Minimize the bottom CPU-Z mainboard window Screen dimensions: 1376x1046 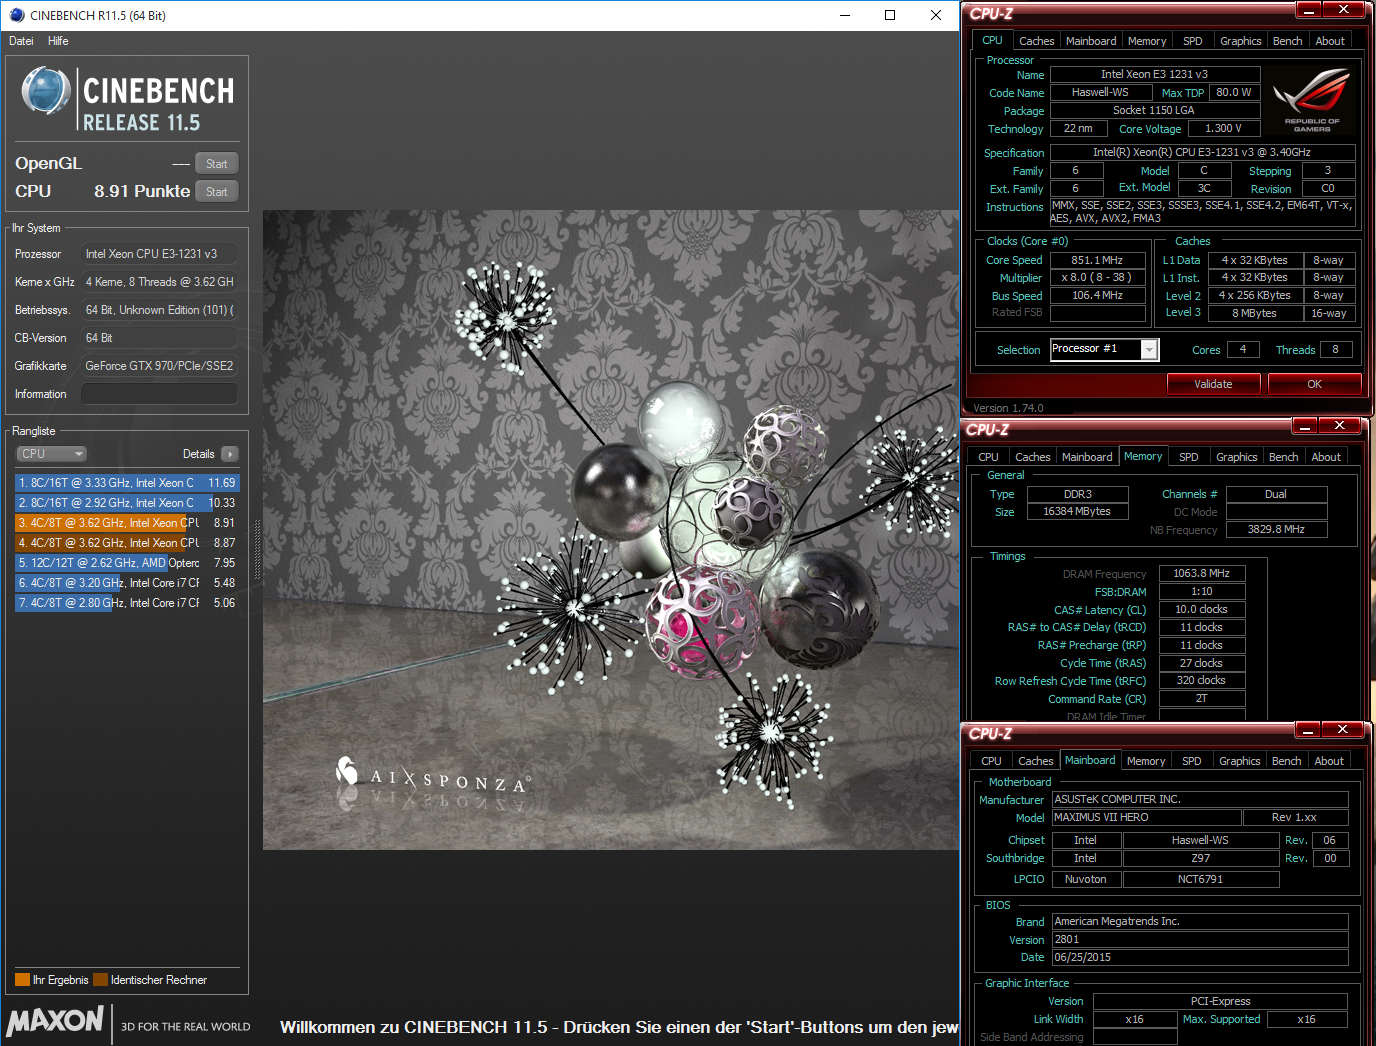[x=1307, y=729]
